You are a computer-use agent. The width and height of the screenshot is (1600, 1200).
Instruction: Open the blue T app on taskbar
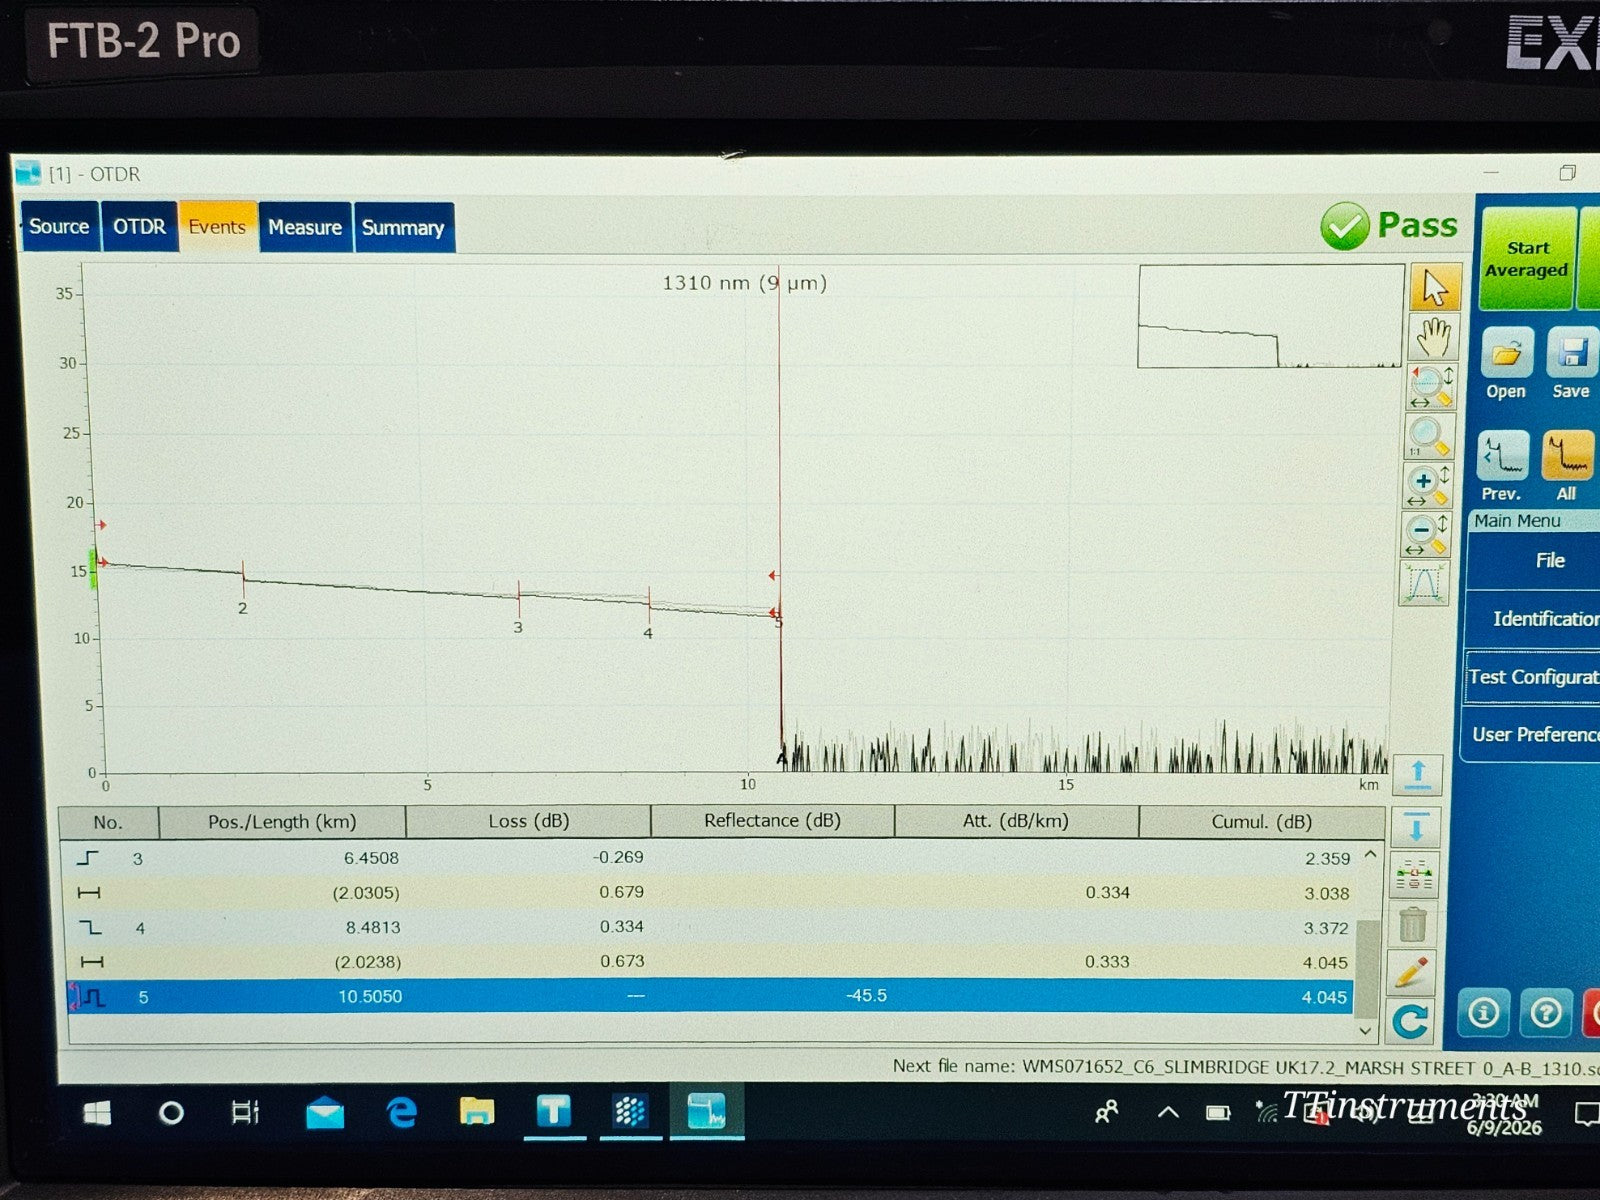[x=553, y=1111]
